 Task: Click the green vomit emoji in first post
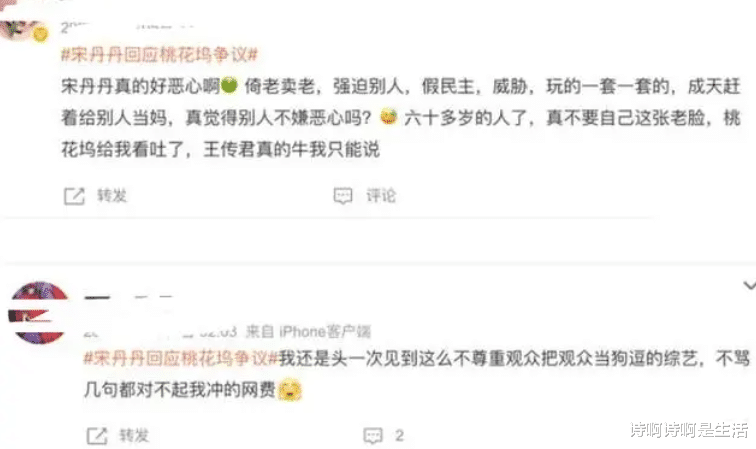(229, 85)
